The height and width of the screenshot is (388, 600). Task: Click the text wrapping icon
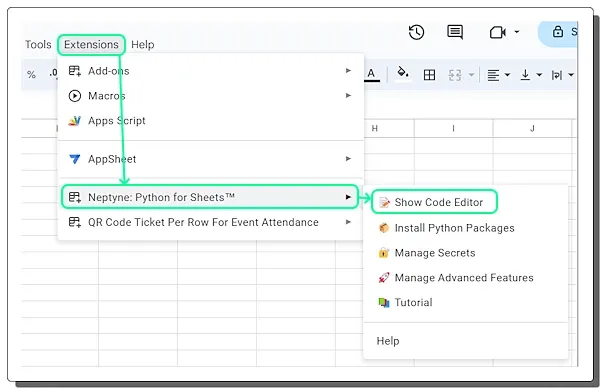pyautogui.click(x=557, y=75)
